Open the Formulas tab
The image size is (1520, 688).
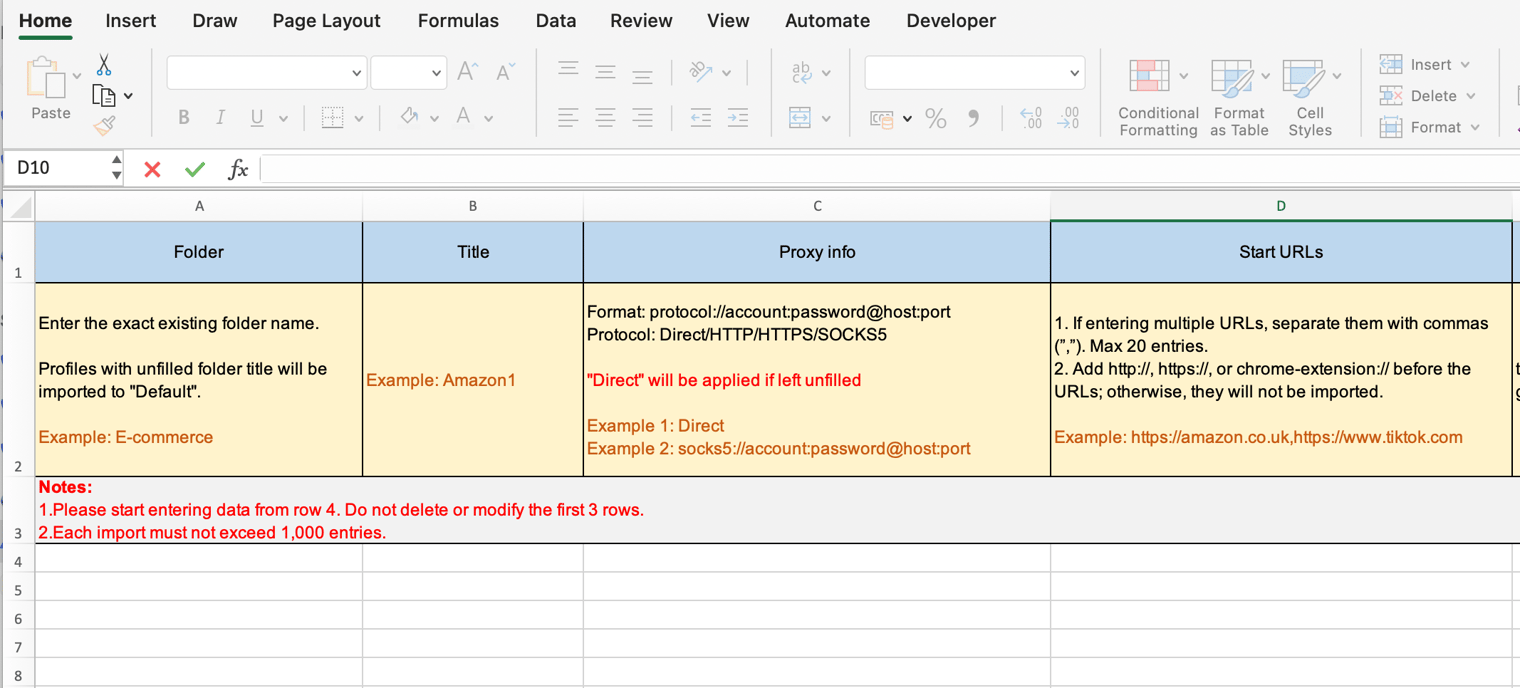[x=458, y=20]
